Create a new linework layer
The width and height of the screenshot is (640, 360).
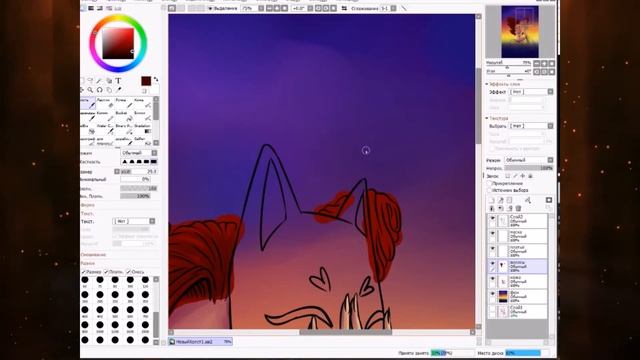(500, 200)
